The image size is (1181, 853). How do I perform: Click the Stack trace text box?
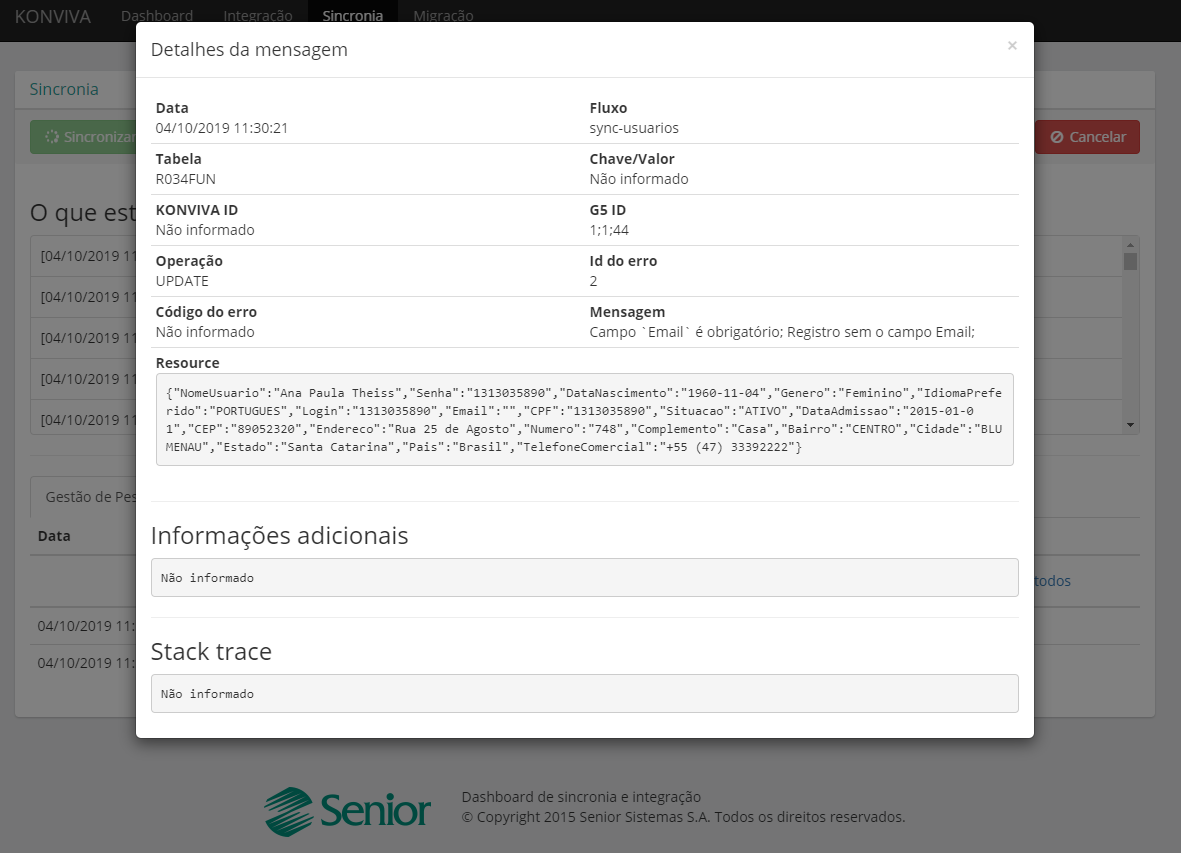584,694
